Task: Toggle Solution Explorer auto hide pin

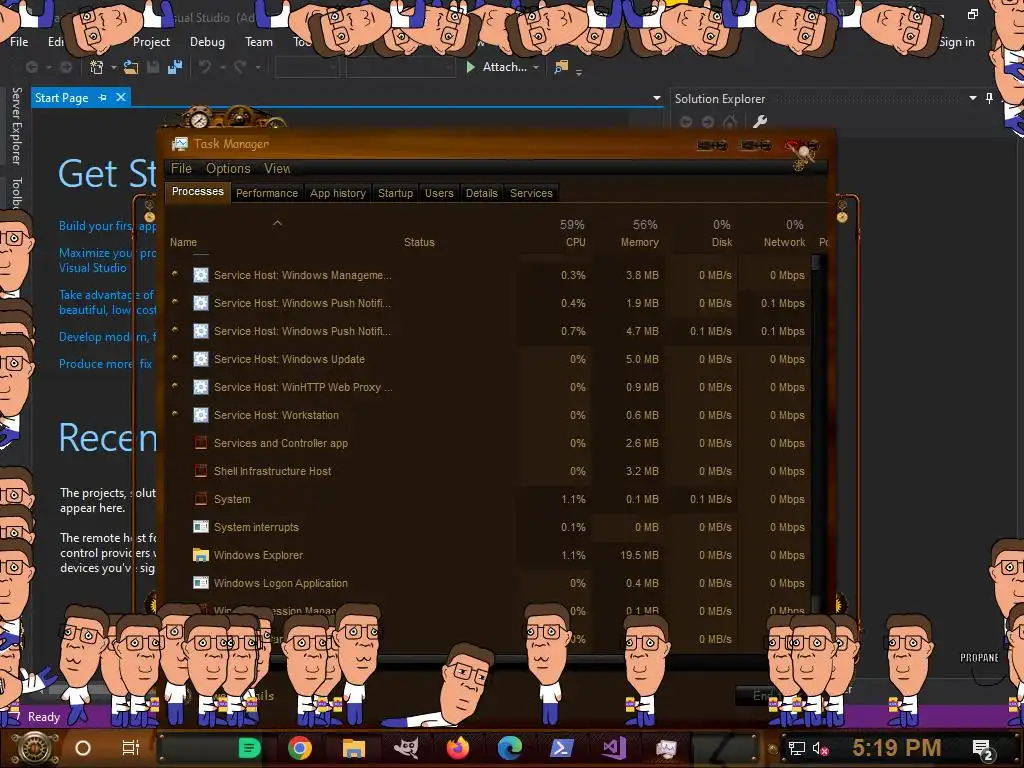Action: pyautogui.click(x=989, y=98)
